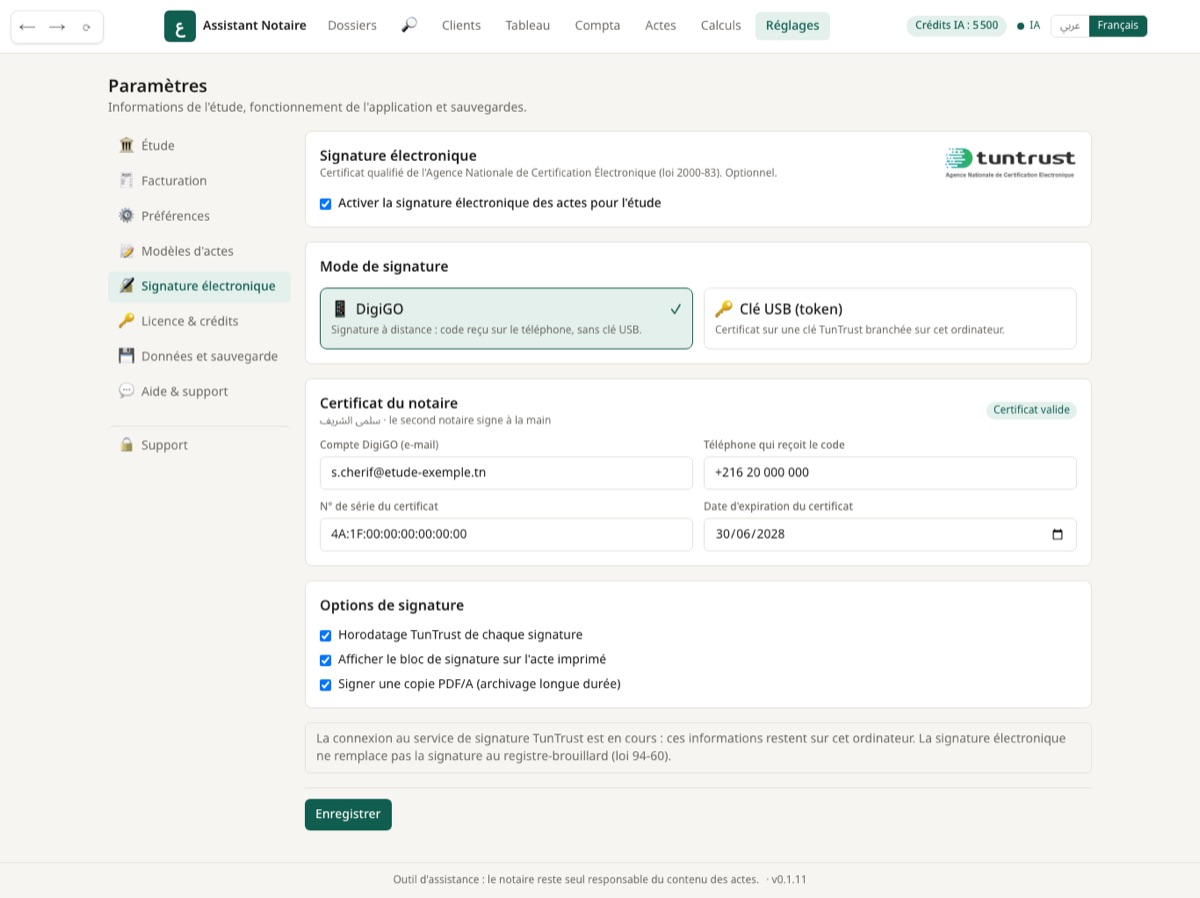The height and width of the screenshot is (898, 1200).
Task: Click the Certificat valide badge
Action: click(x=1031, y=410)
